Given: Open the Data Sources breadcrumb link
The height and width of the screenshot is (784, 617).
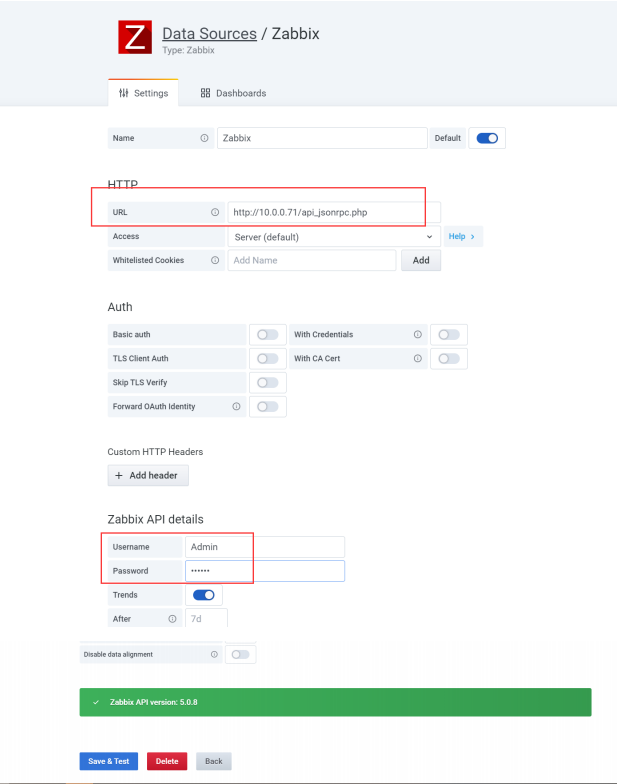Looking at the screenshot, I should tap(210, 34).
